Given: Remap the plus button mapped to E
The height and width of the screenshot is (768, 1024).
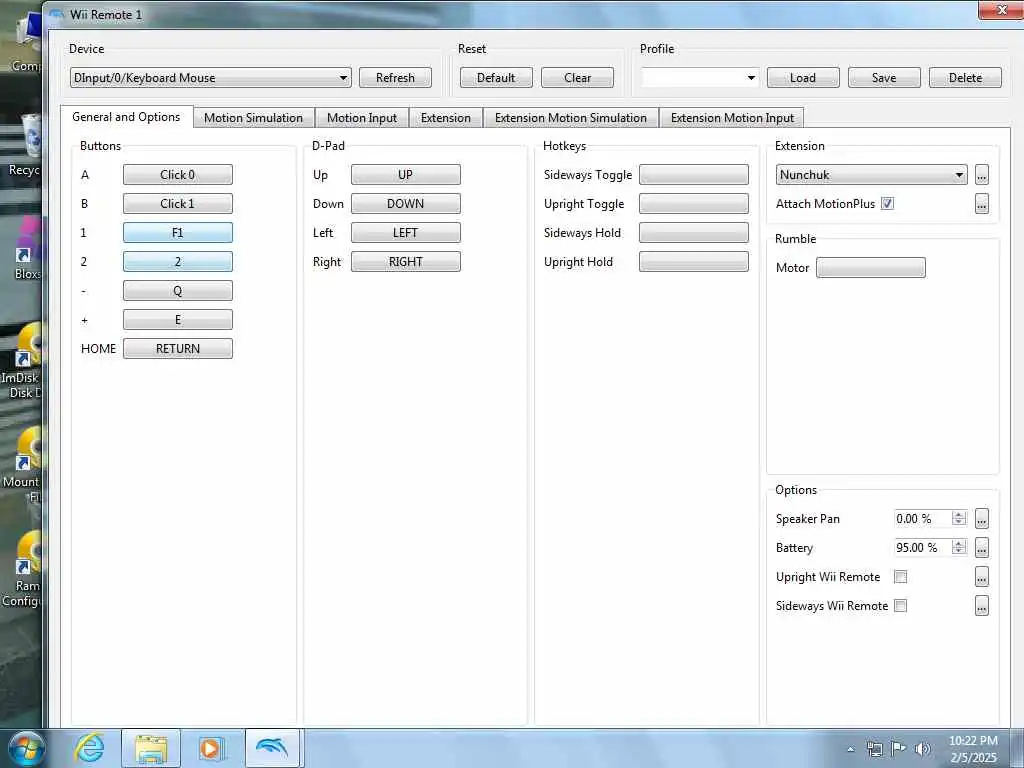Looking at the screenshot, I should point(178,320).
